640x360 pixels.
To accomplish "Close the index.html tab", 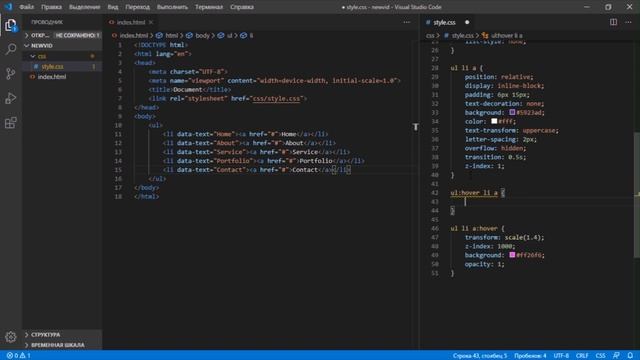I will tap(151, 22).
